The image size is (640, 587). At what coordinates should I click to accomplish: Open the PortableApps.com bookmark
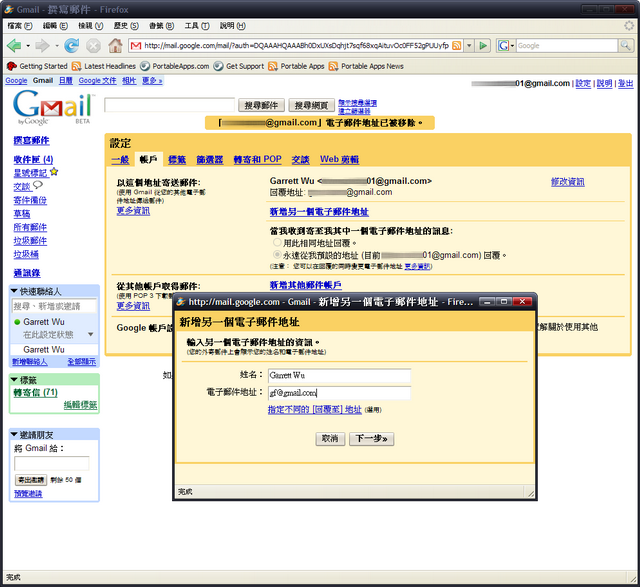click(175, 66)
